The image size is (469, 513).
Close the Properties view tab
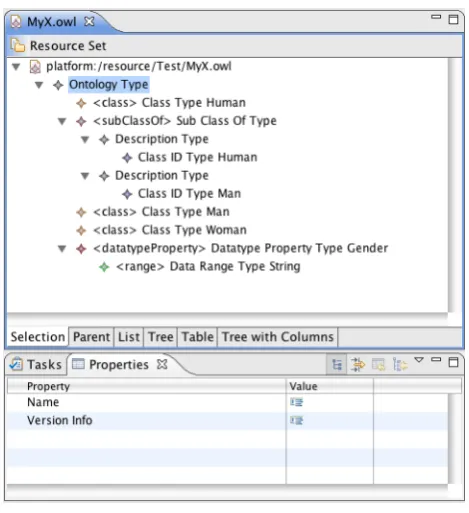pos(162,364)
